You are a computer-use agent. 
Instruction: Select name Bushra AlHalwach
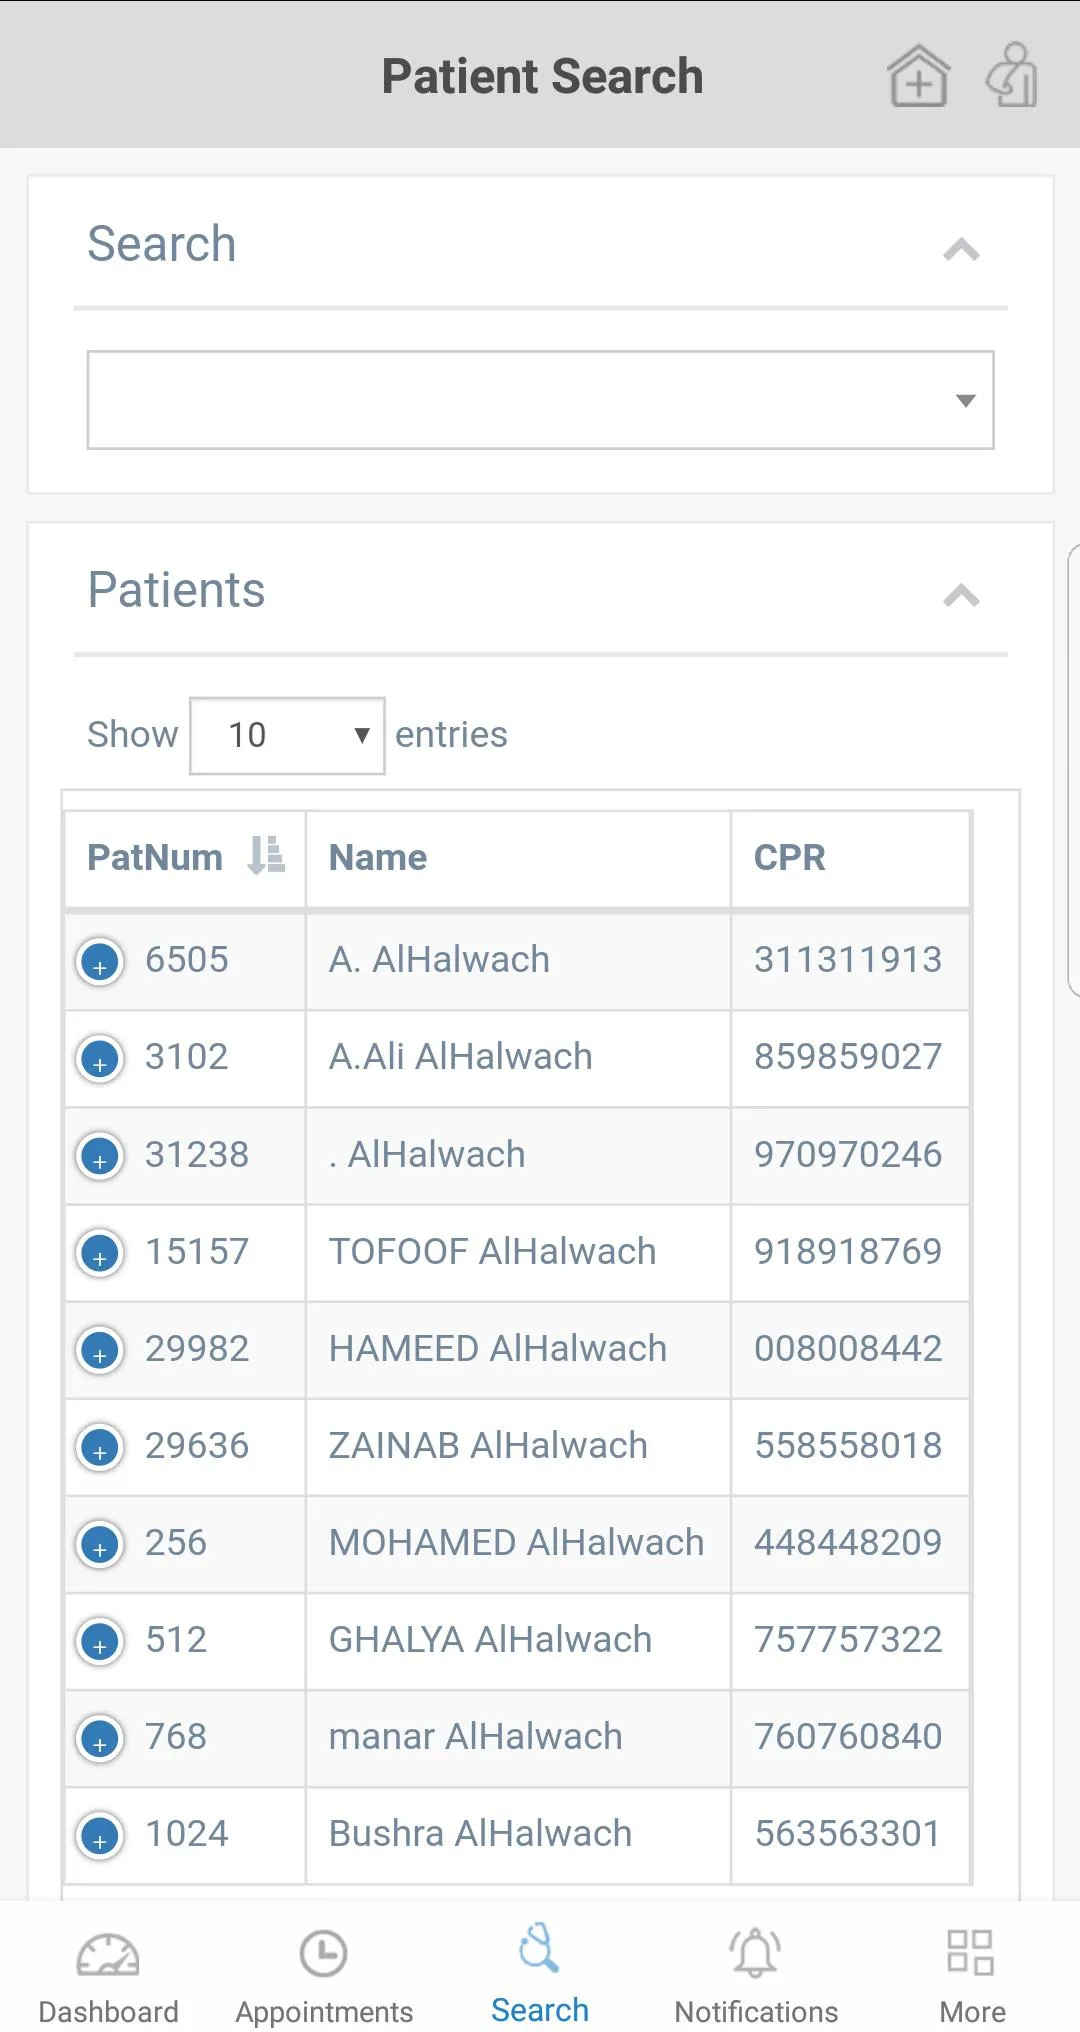(481, 1834)
